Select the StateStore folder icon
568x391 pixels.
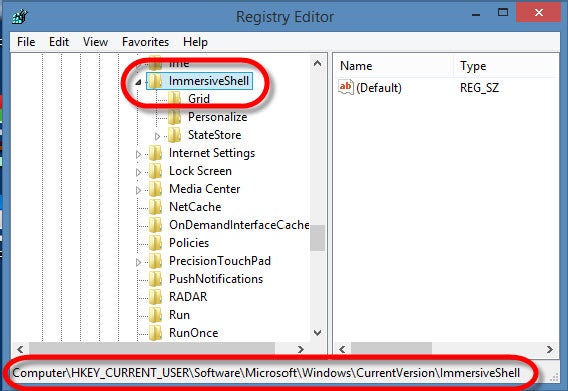point(175,135)
